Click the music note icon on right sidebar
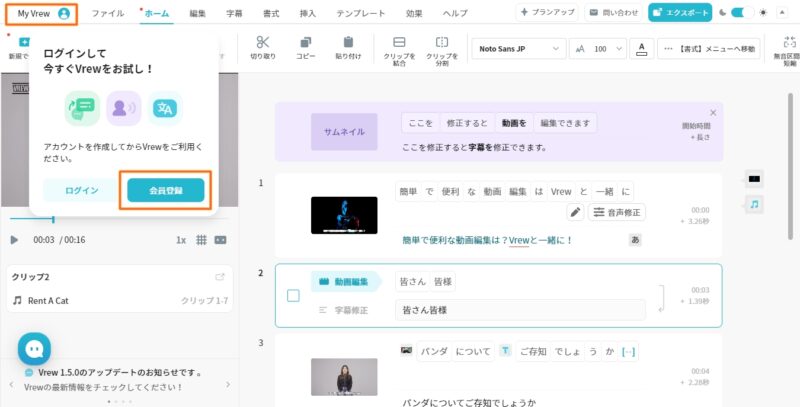The height and width of the screenshot is (407, 800). [754, 204]
